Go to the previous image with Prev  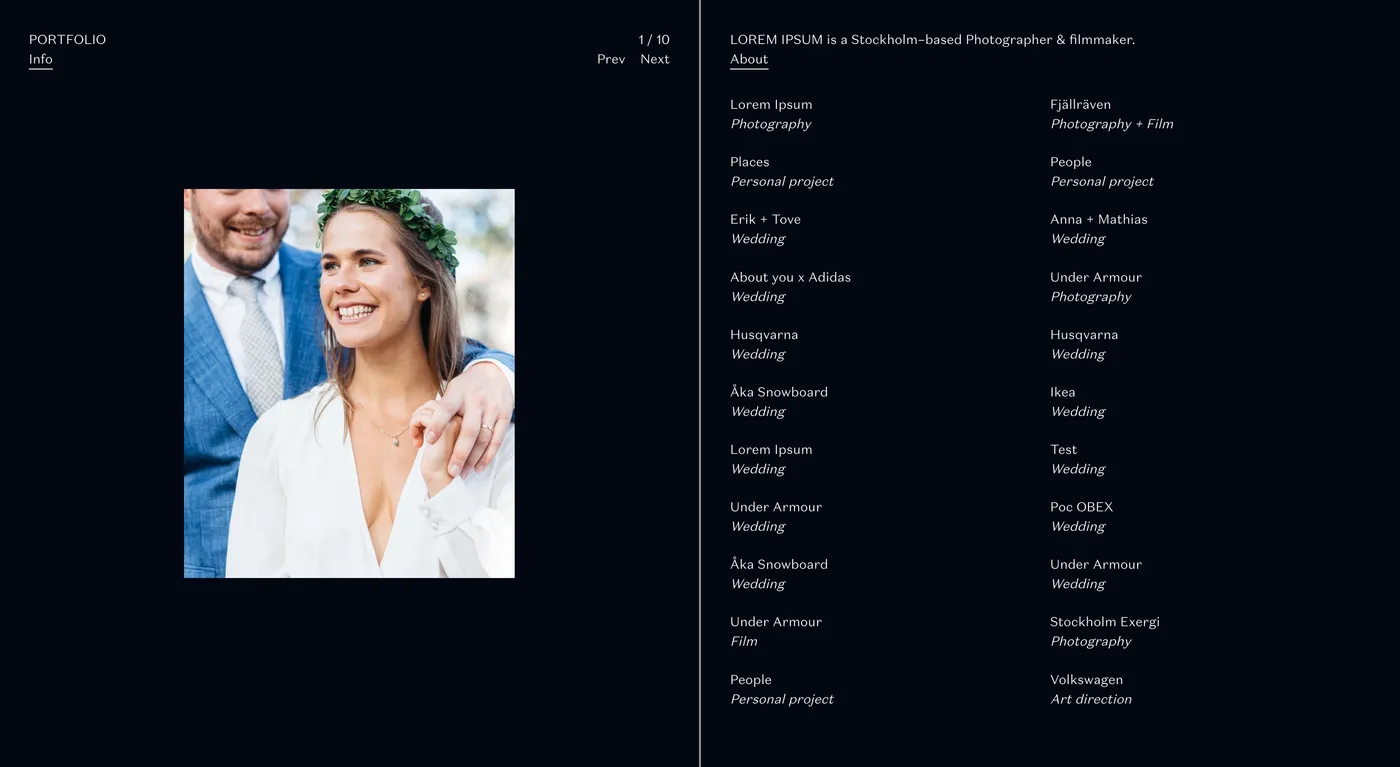point(611,59)
